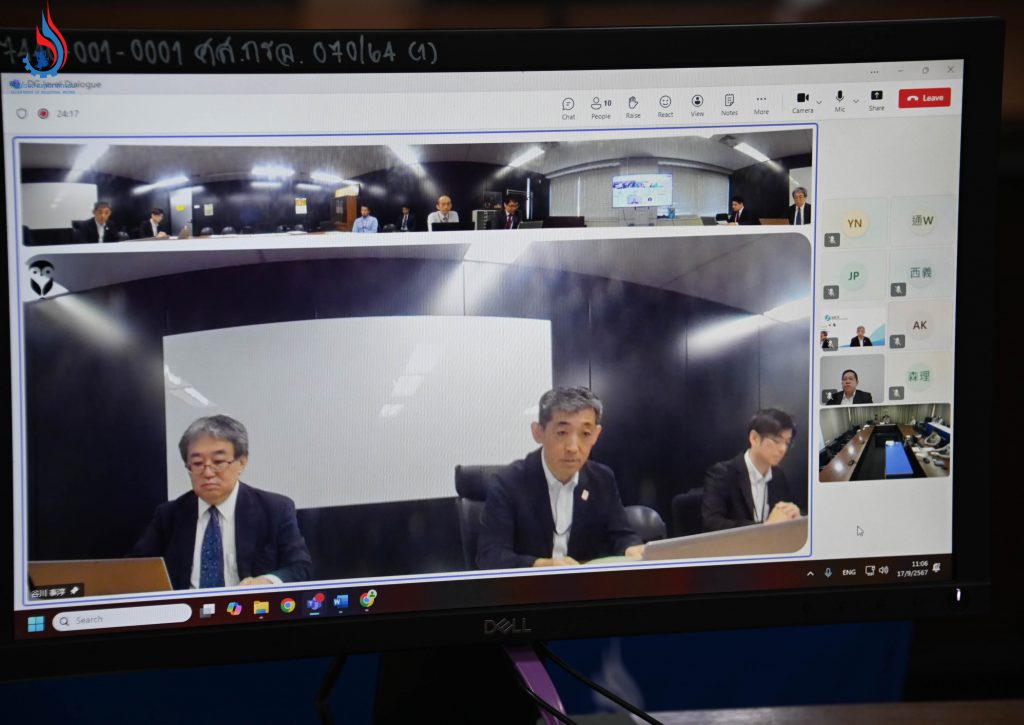The height and width of the screenshot is (725, 1024).
Task: Open the Chat panel
Action: tap(568, 106)
